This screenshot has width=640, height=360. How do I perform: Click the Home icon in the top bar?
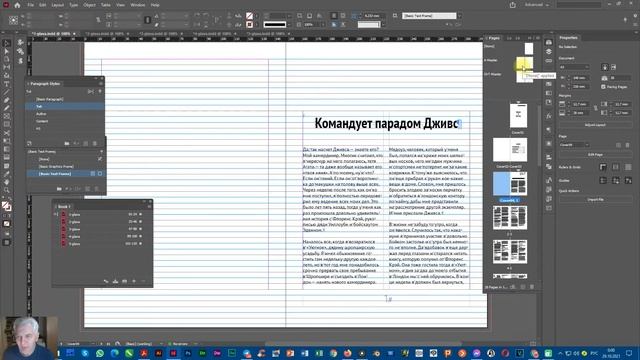pos(17,5)
